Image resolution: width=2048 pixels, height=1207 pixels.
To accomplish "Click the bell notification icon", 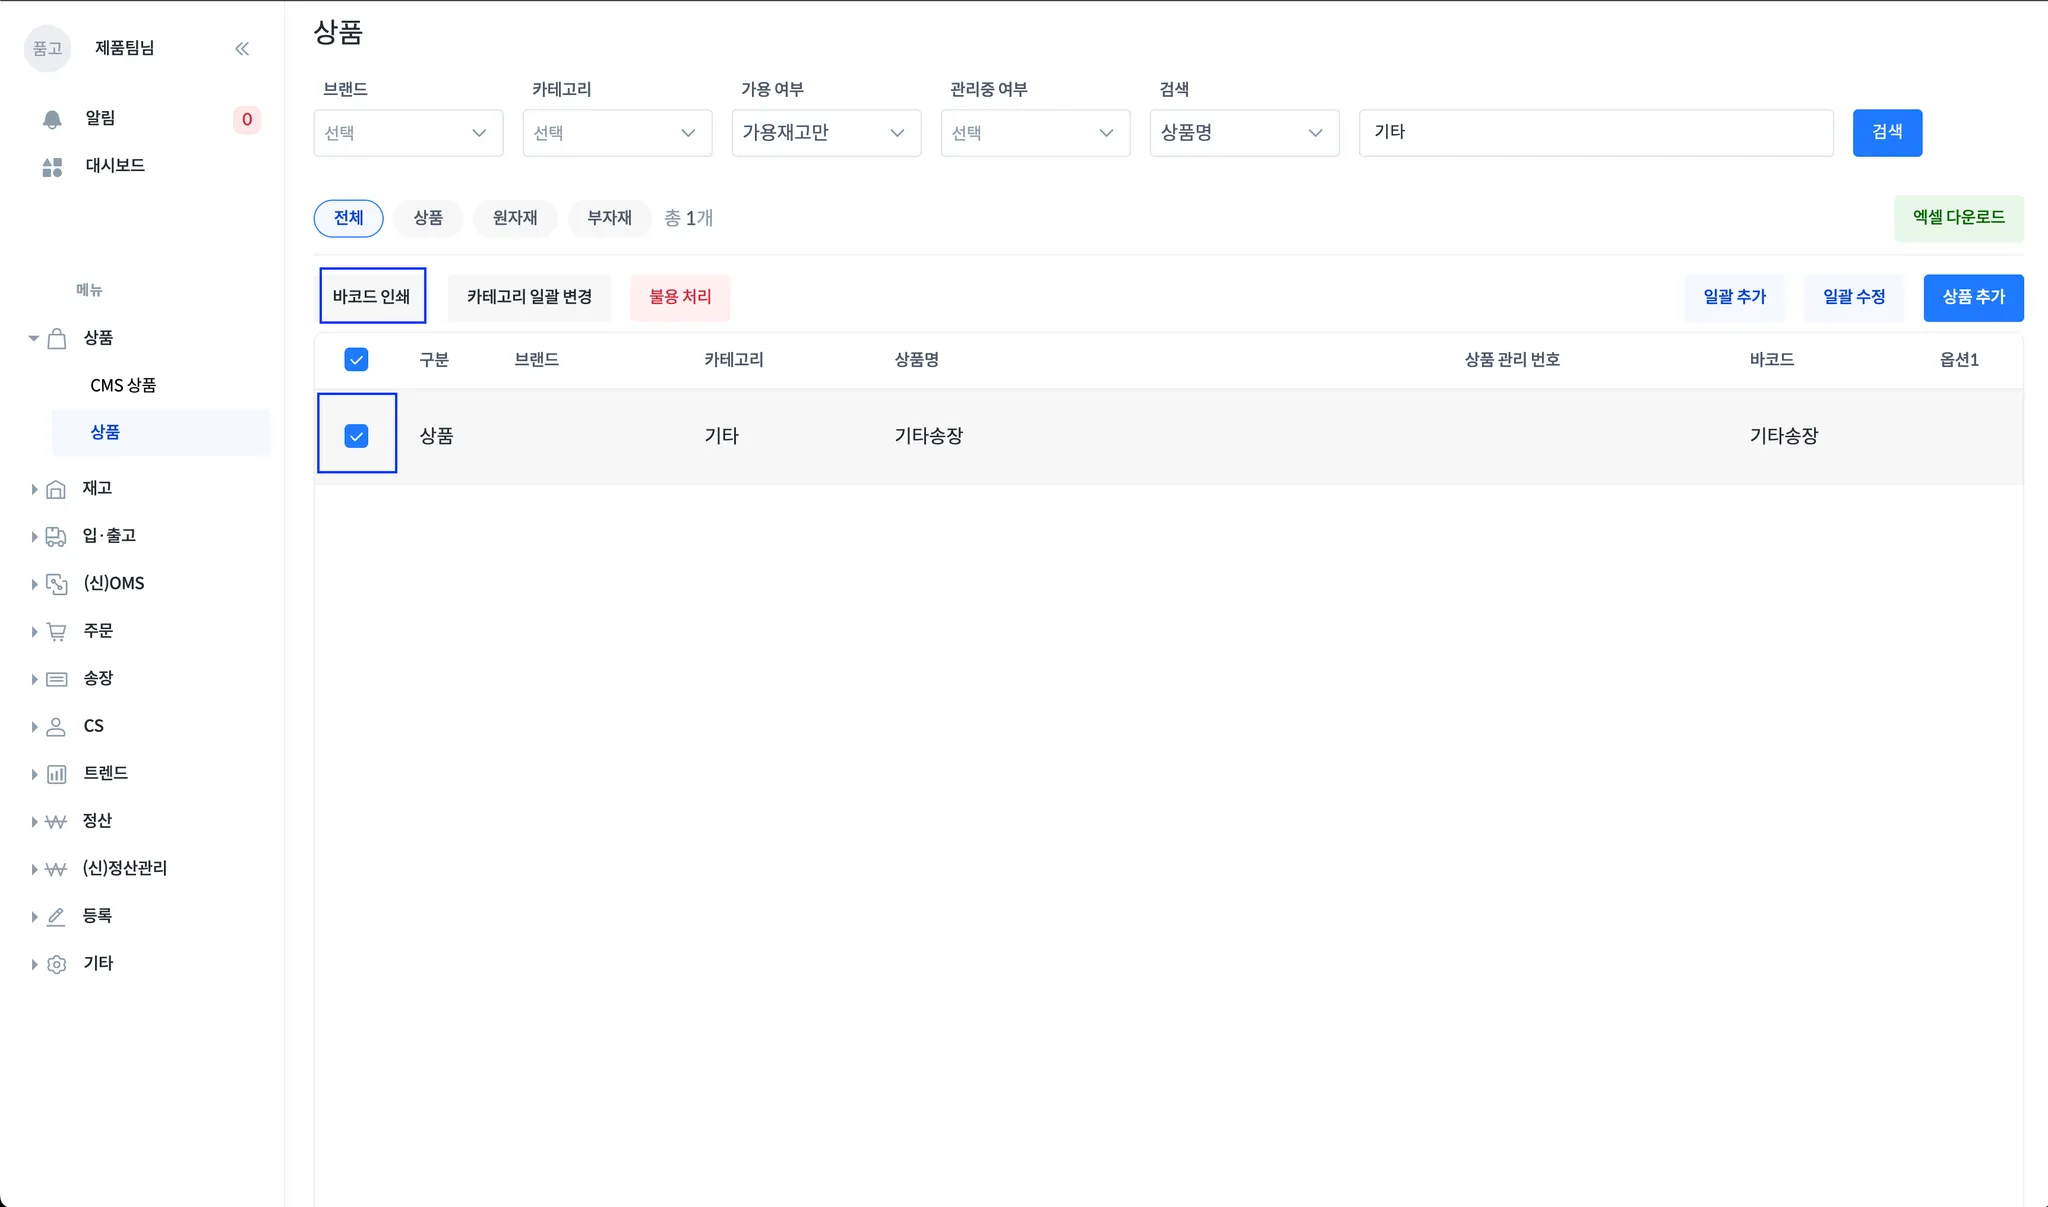I will (x=52, y=119).
